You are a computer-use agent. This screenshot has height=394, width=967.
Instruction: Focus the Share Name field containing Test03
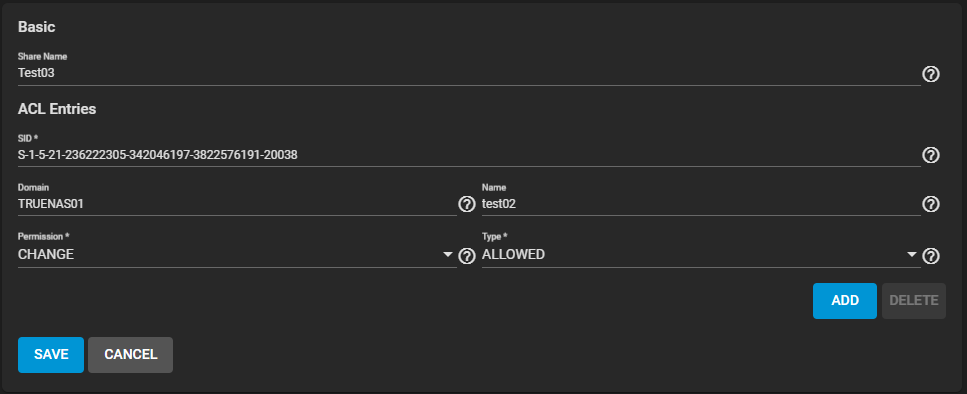(x=469, y=73)
